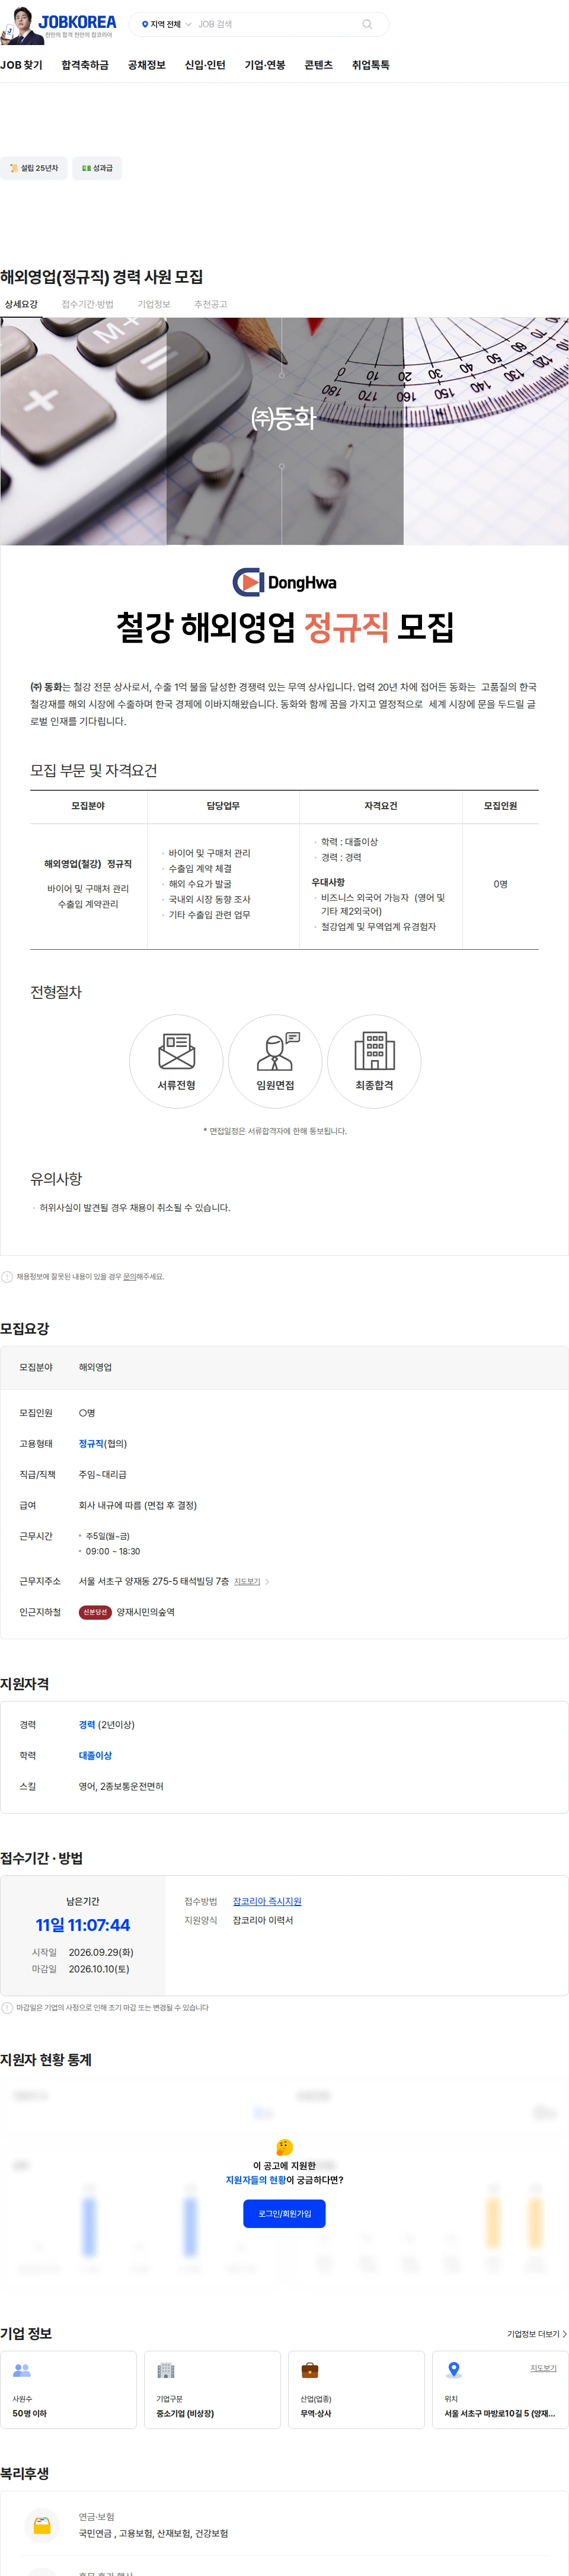Click the 최종합격 building icon
Image resolution: width=569 pixels, height=2576 pixels.
pyautogui.click(x=374, y=1051)
